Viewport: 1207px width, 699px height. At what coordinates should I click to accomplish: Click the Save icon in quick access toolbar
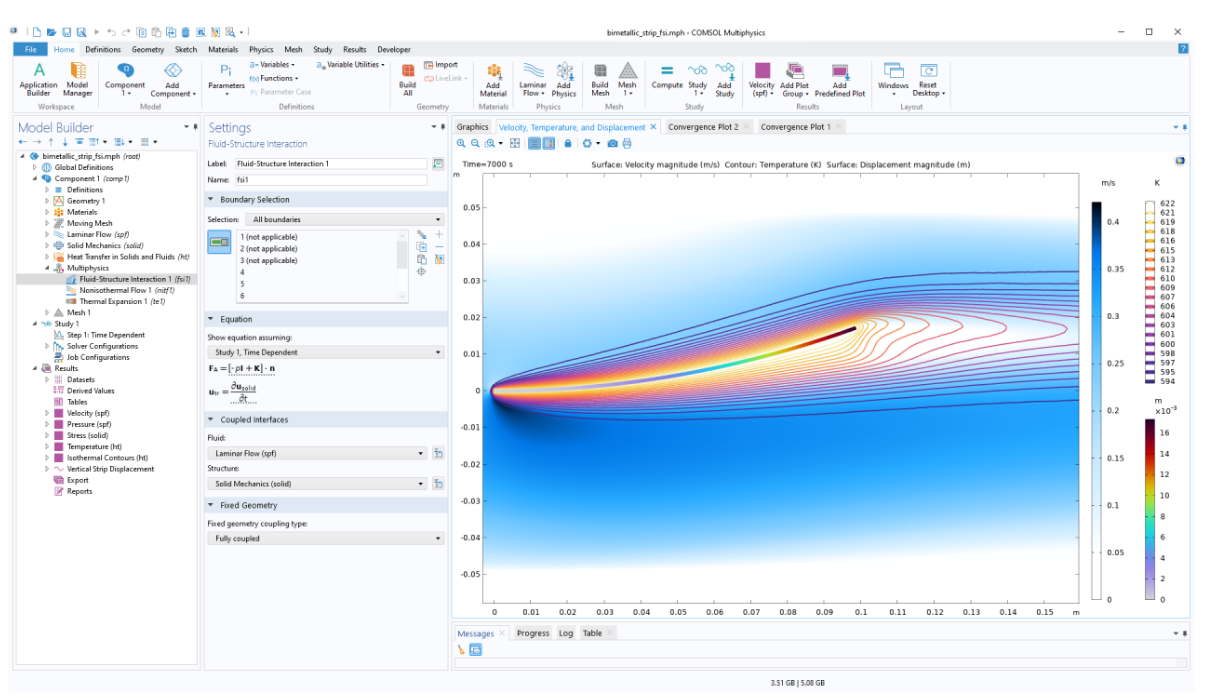coord(65,32)
